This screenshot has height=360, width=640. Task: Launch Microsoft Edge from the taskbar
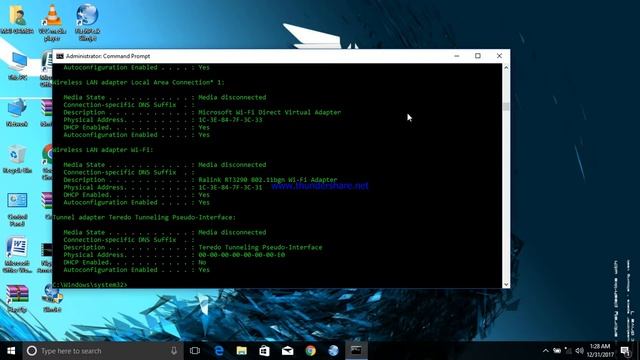pyautogui.click(x=219, y=351)
